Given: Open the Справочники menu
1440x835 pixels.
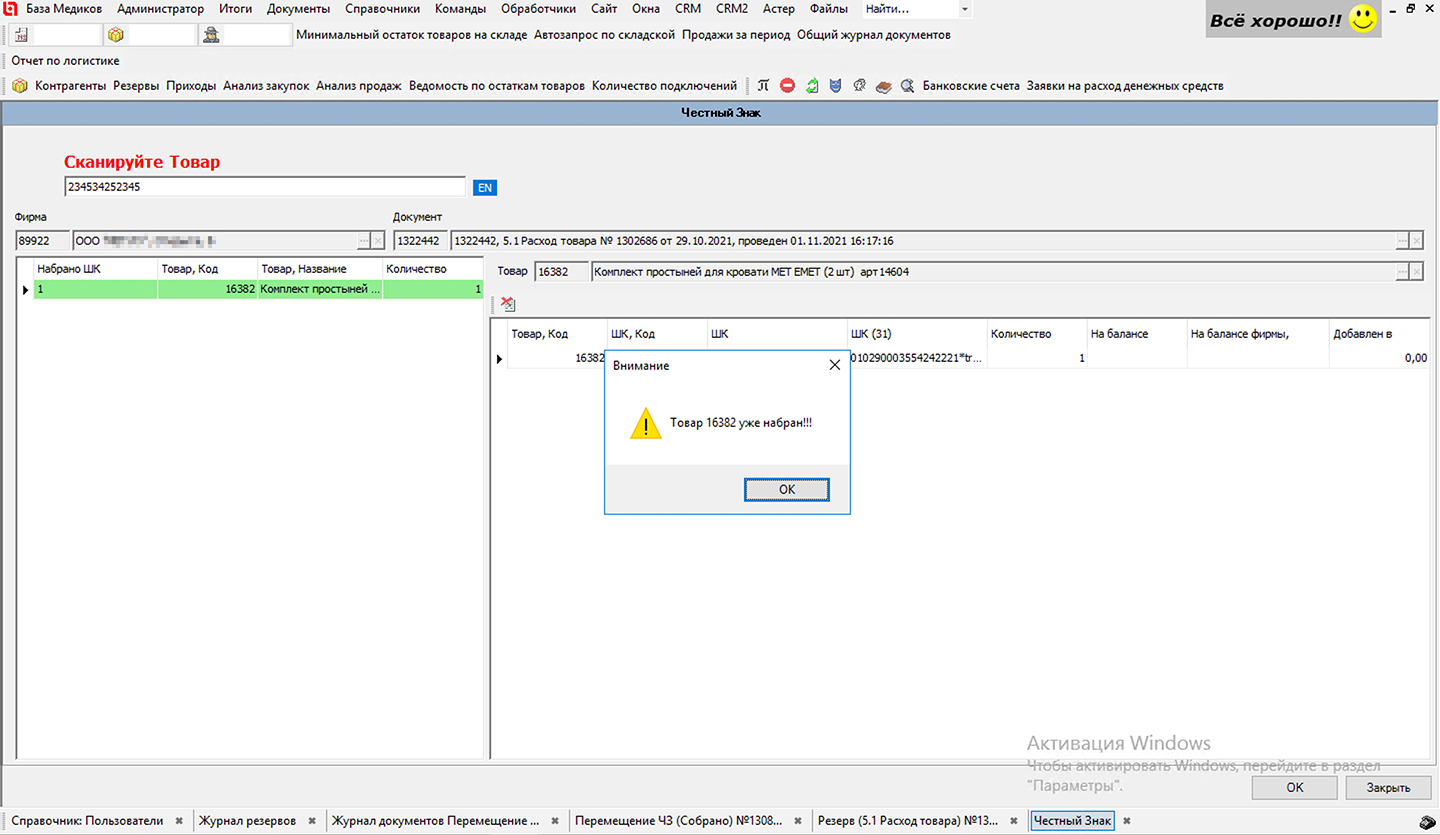Looking at the screenshot, I should [x=380, y=9].
